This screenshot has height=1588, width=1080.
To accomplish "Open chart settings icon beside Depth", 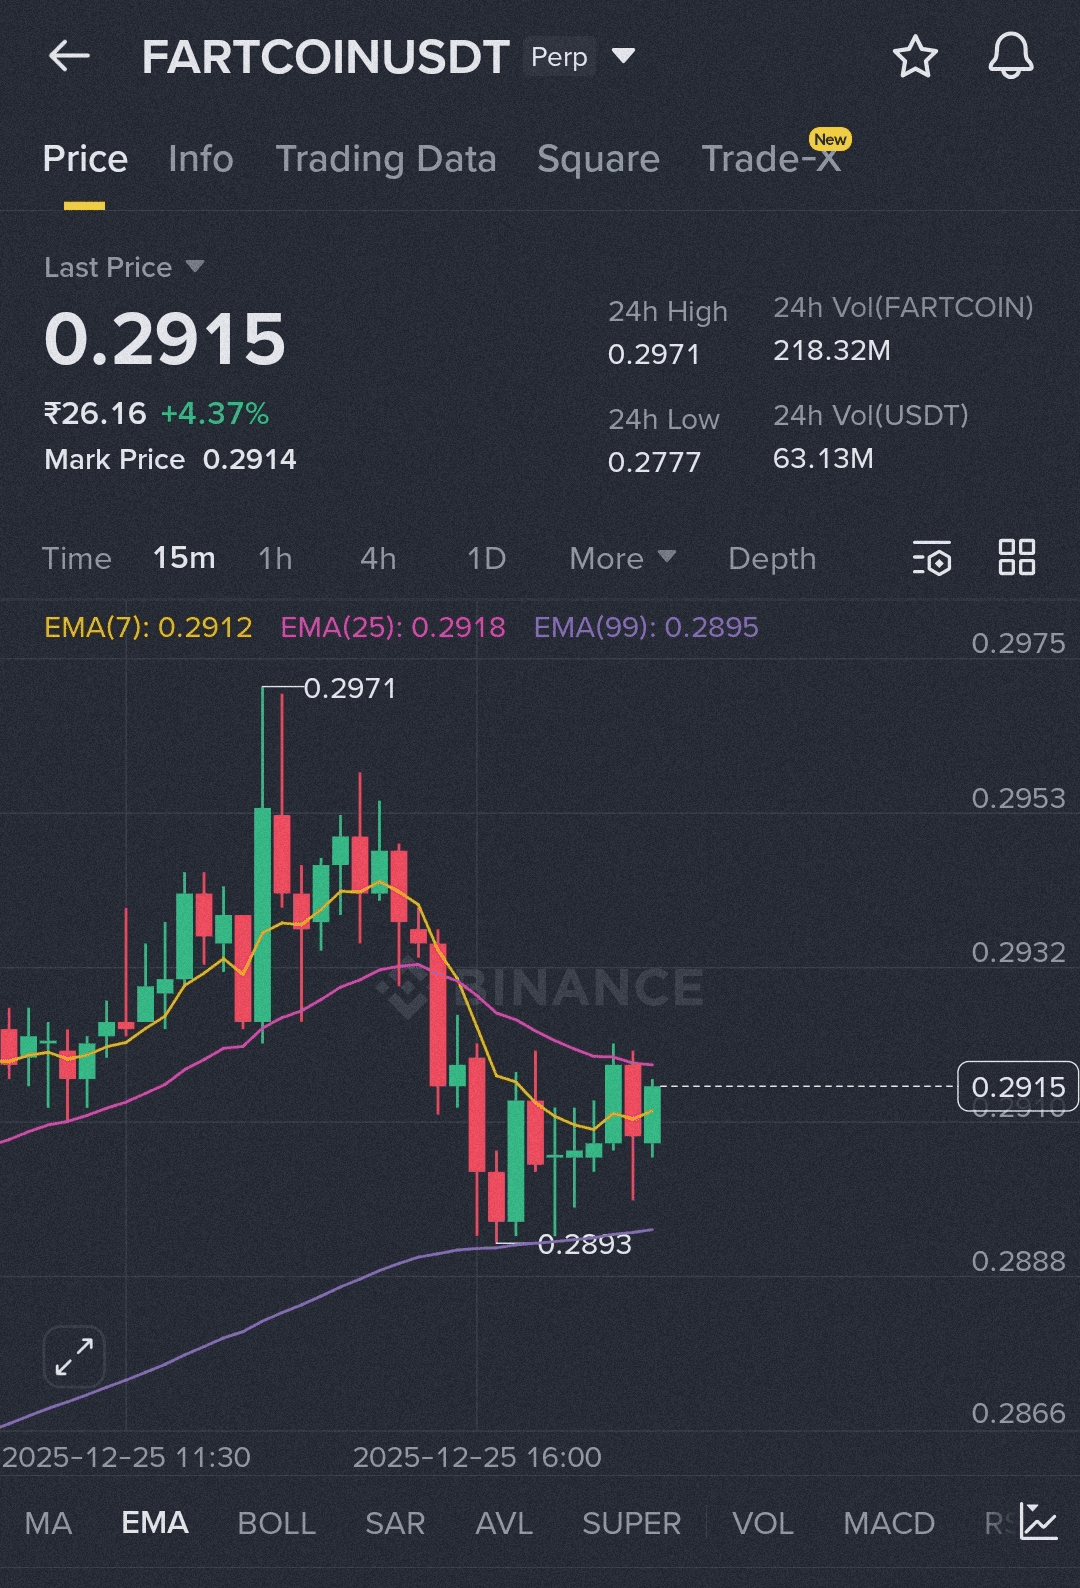I will point(932,558).
